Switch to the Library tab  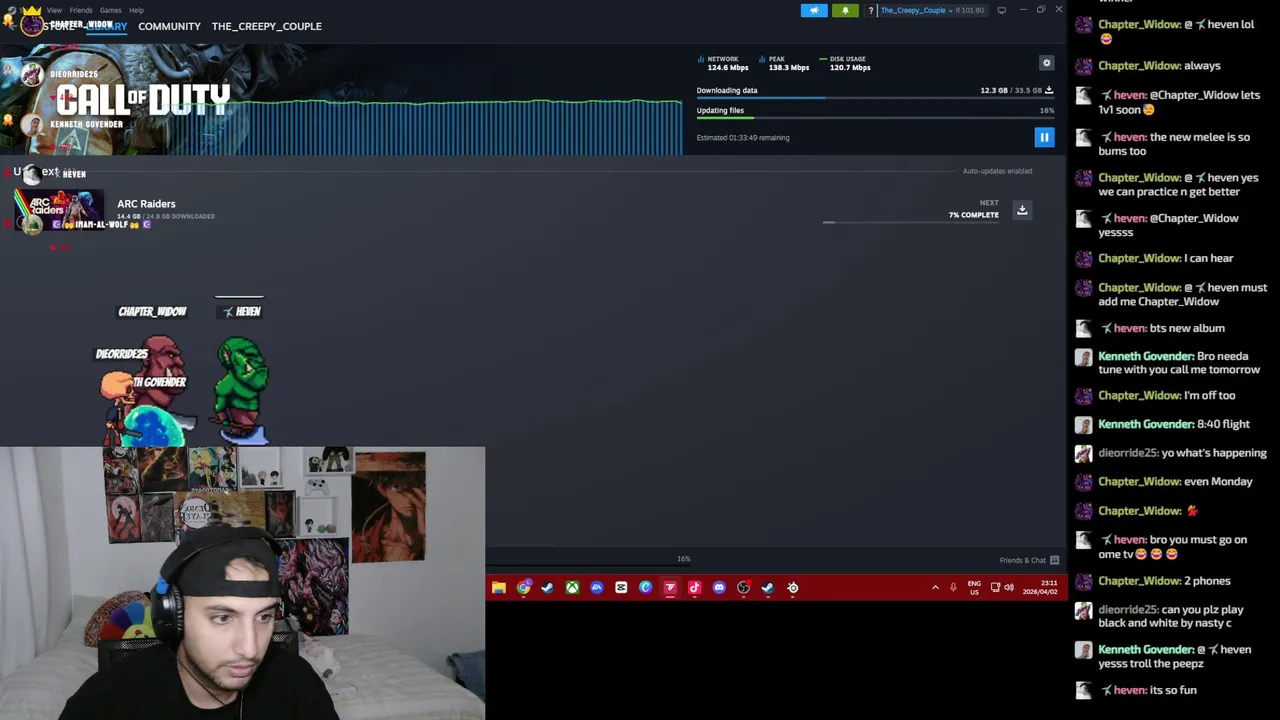point(105,26)
